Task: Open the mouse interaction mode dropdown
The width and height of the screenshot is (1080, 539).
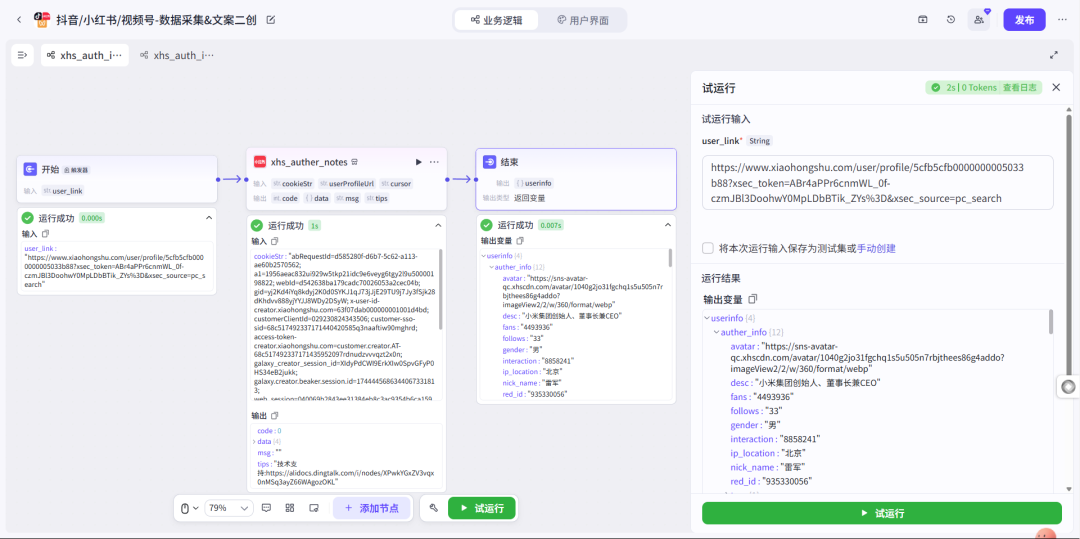Action: (x=189, y=508)
